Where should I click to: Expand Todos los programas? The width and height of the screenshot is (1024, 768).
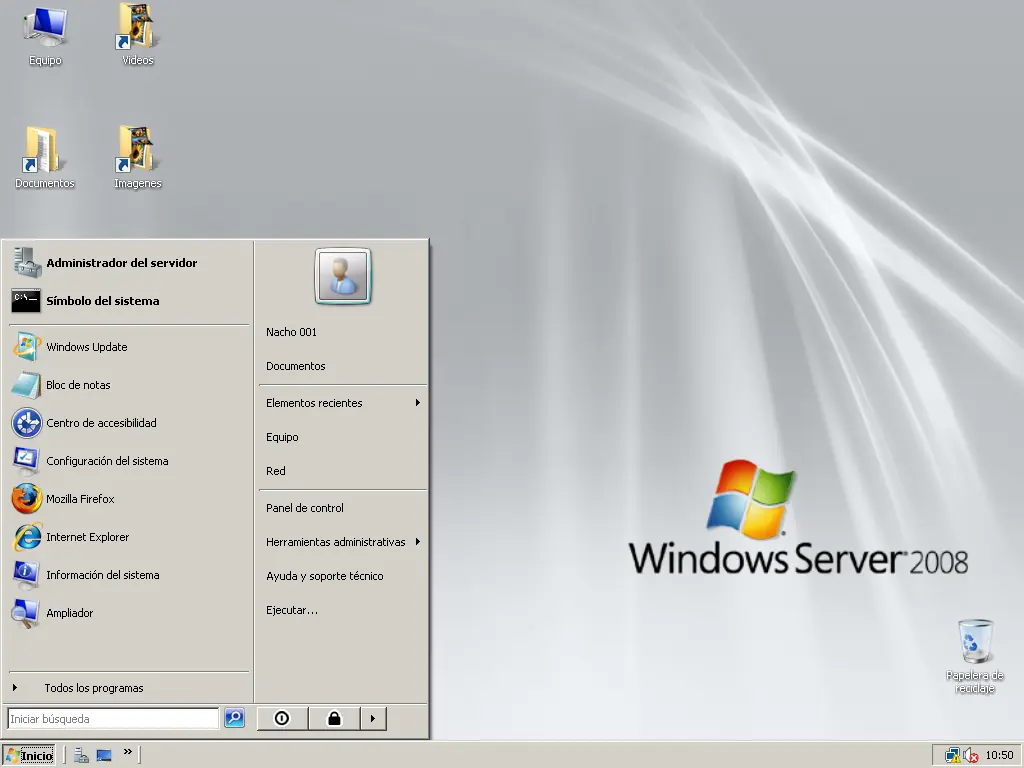click(x=129, y=688)
